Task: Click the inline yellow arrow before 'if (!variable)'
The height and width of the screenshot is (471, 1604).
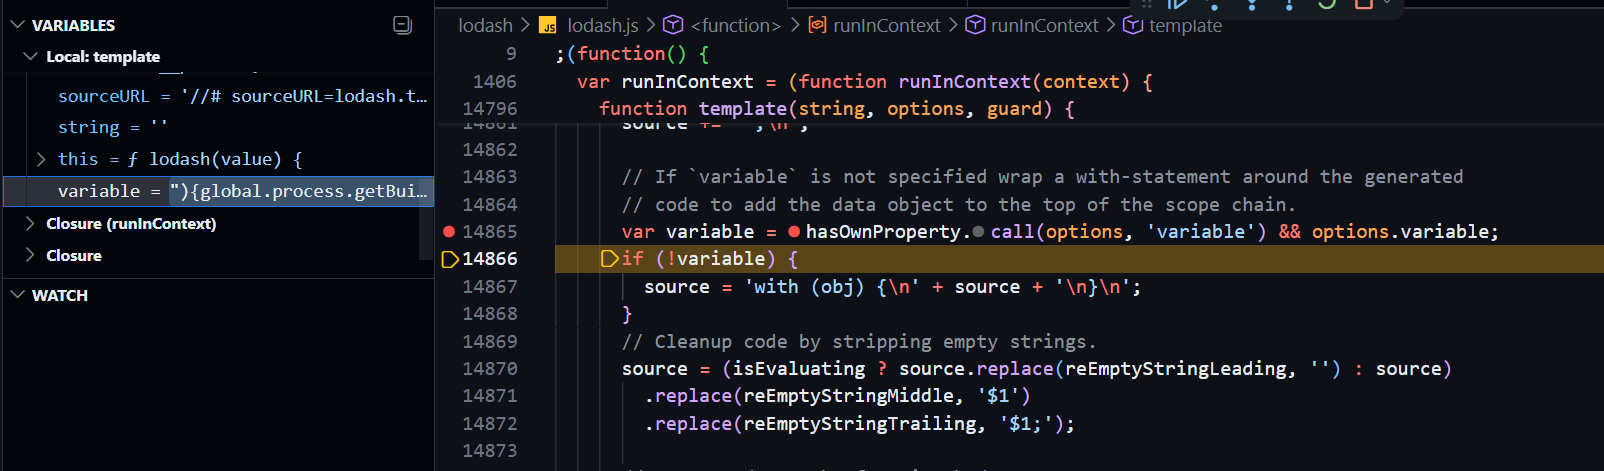Action: point(609,259)
